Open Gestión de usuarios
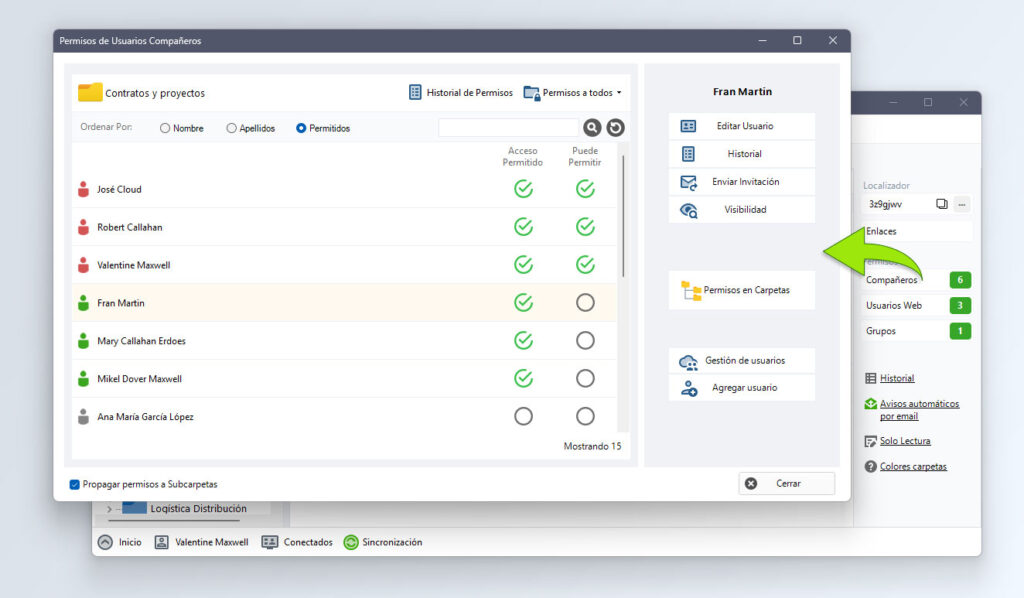This screenshot has height=598, width=1024. pos(741,360)
